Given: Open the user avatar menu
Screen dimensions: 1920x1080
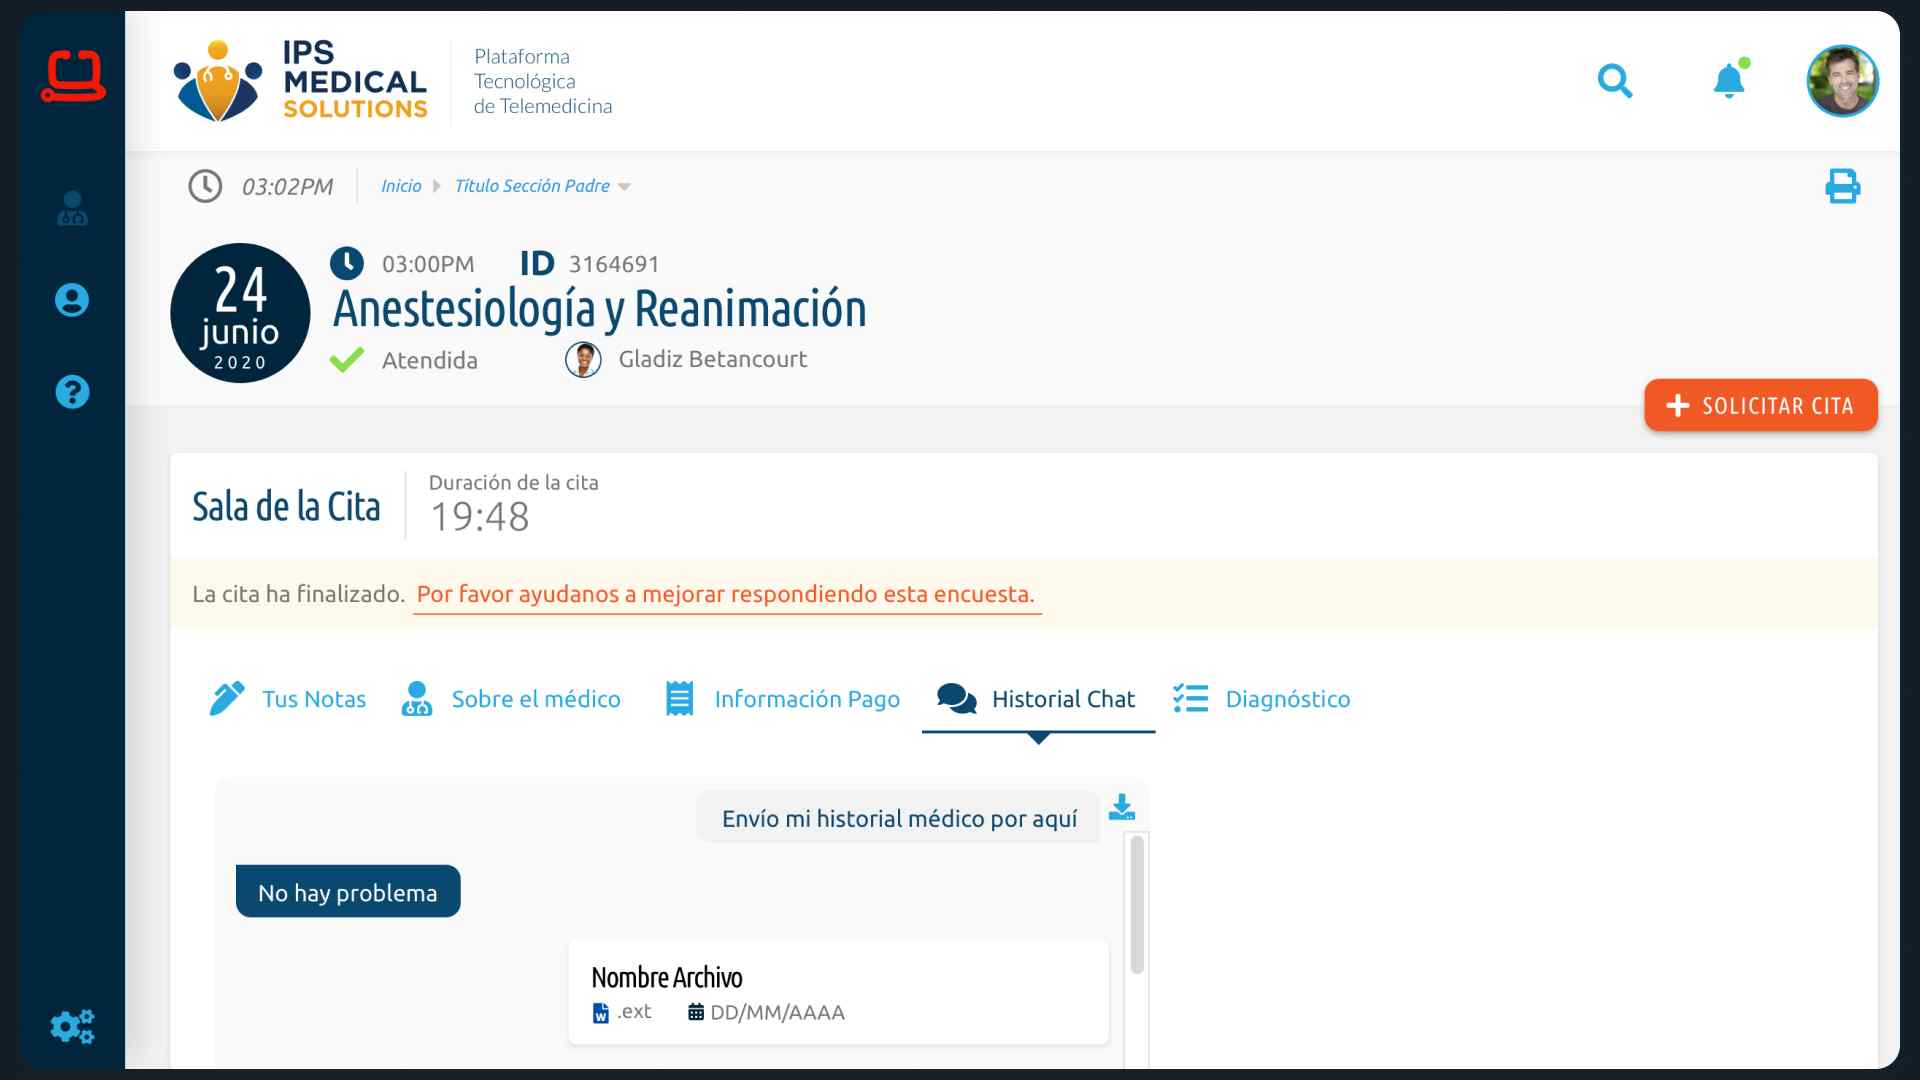Looking at the screenshot, I should (1842, 81).
